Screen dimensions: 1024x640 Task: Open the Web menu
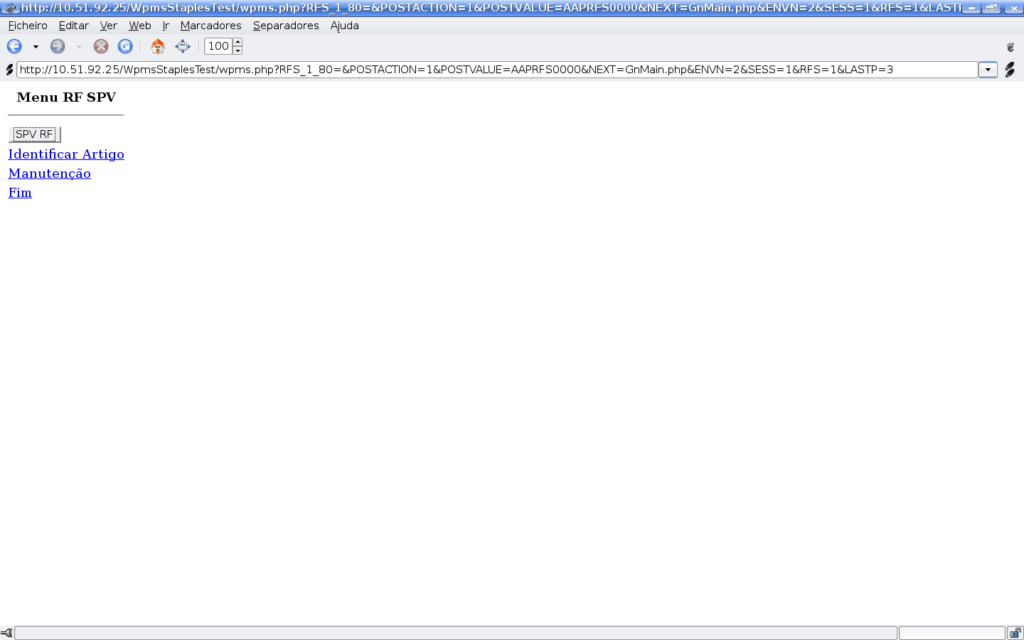[x=140, y=25]
